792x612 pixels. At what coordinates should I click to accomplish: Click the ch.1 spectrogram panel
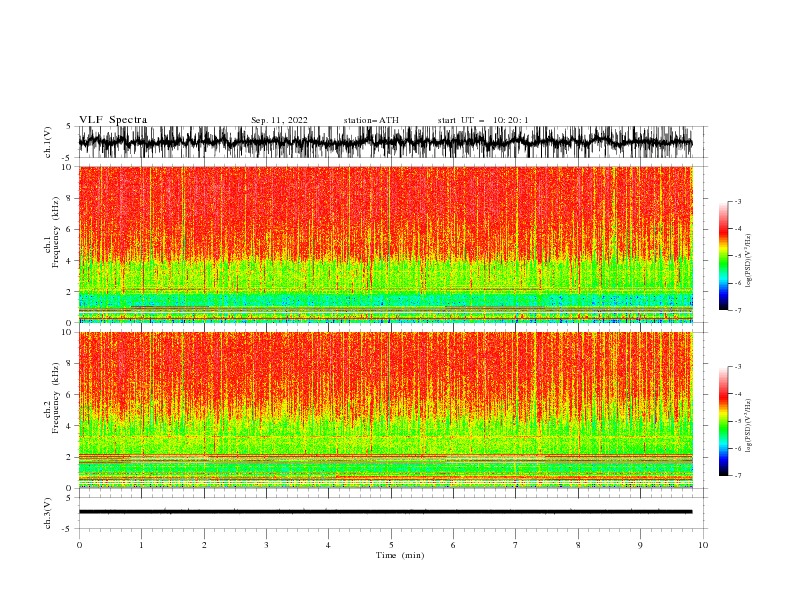point(385,244)
